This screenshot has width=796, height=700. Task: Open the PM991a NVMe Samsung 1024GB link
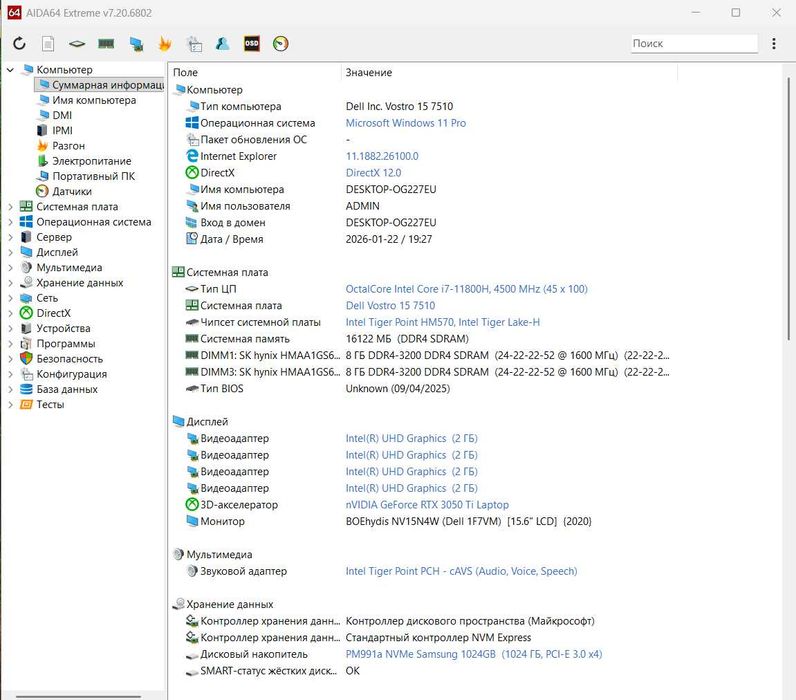474,654
